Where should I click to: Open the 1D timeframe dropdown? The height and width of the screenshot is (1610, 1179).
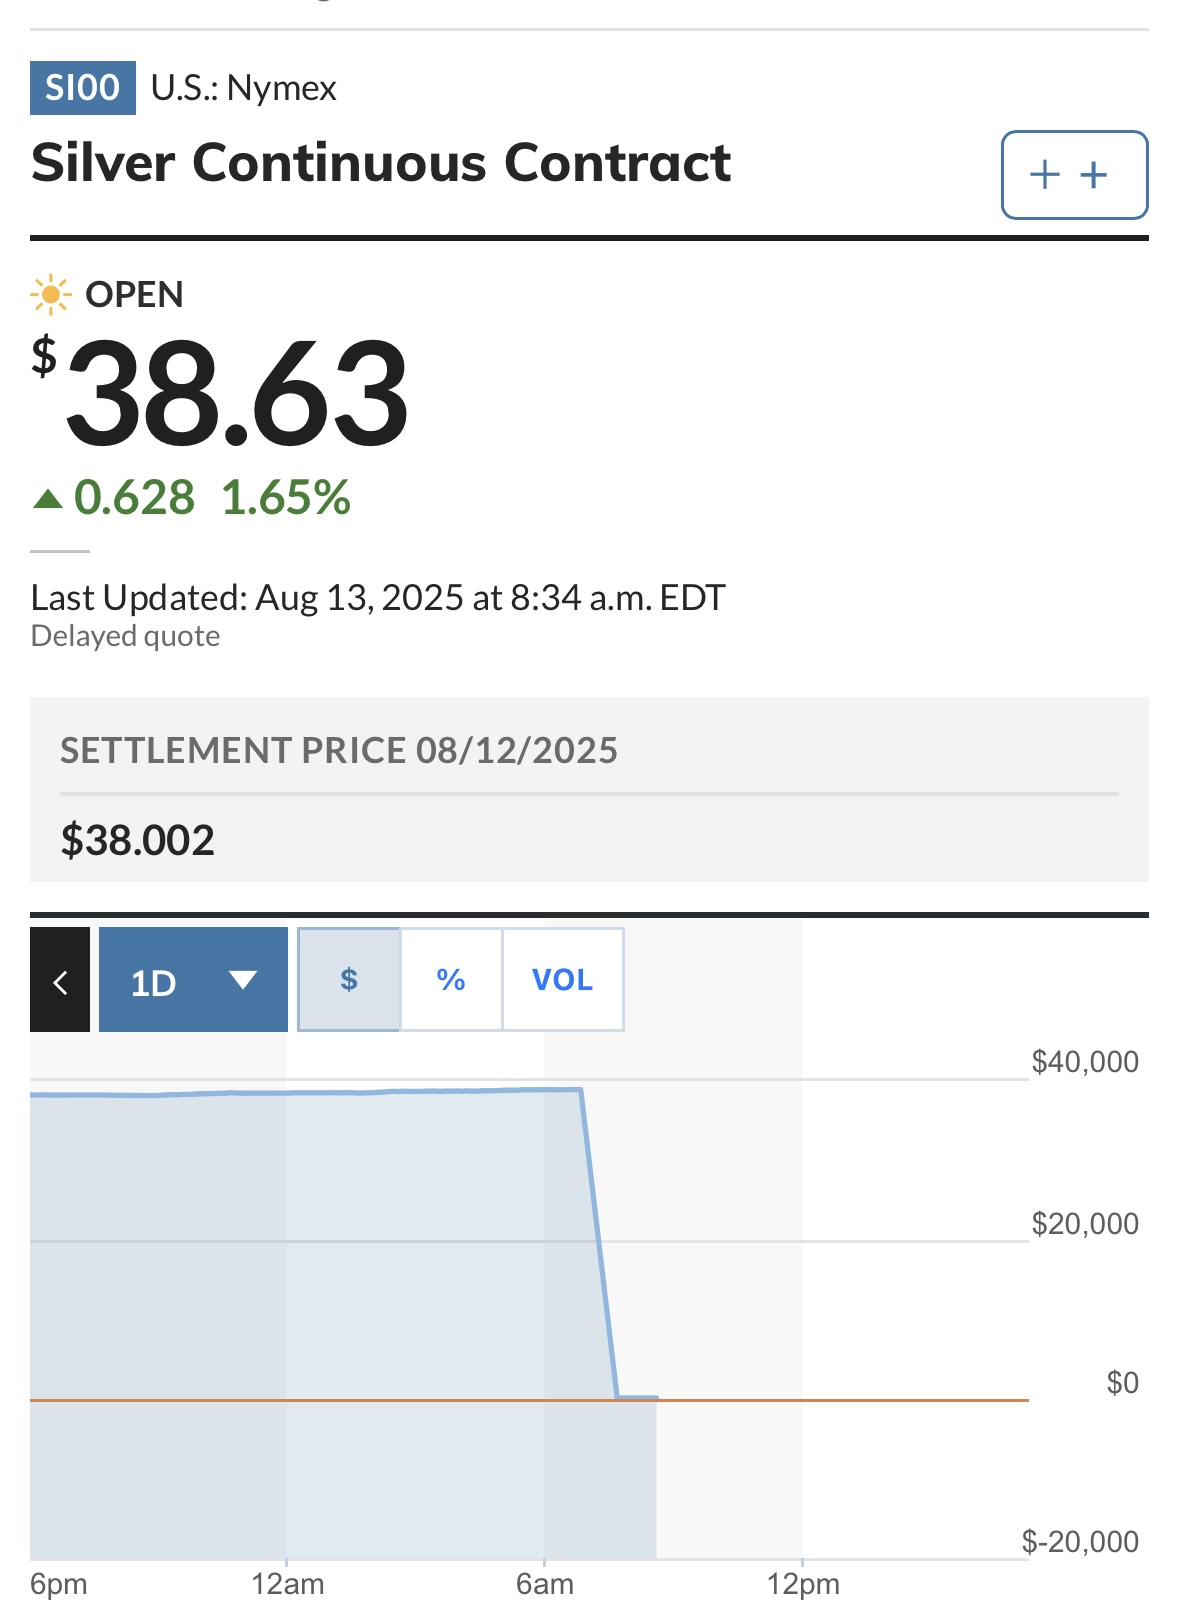point(193,980)
